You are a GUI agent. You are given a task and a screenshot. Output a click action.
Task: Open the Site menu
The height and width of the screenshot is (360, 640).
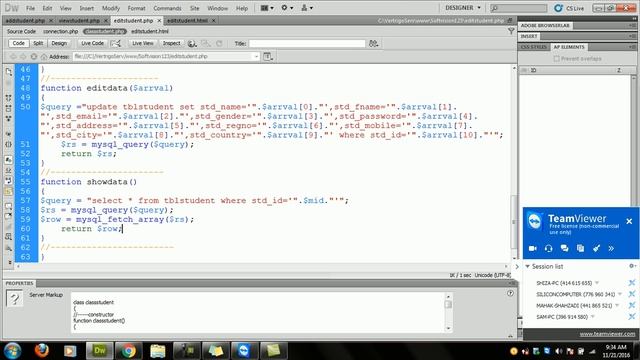pos(195,8)
